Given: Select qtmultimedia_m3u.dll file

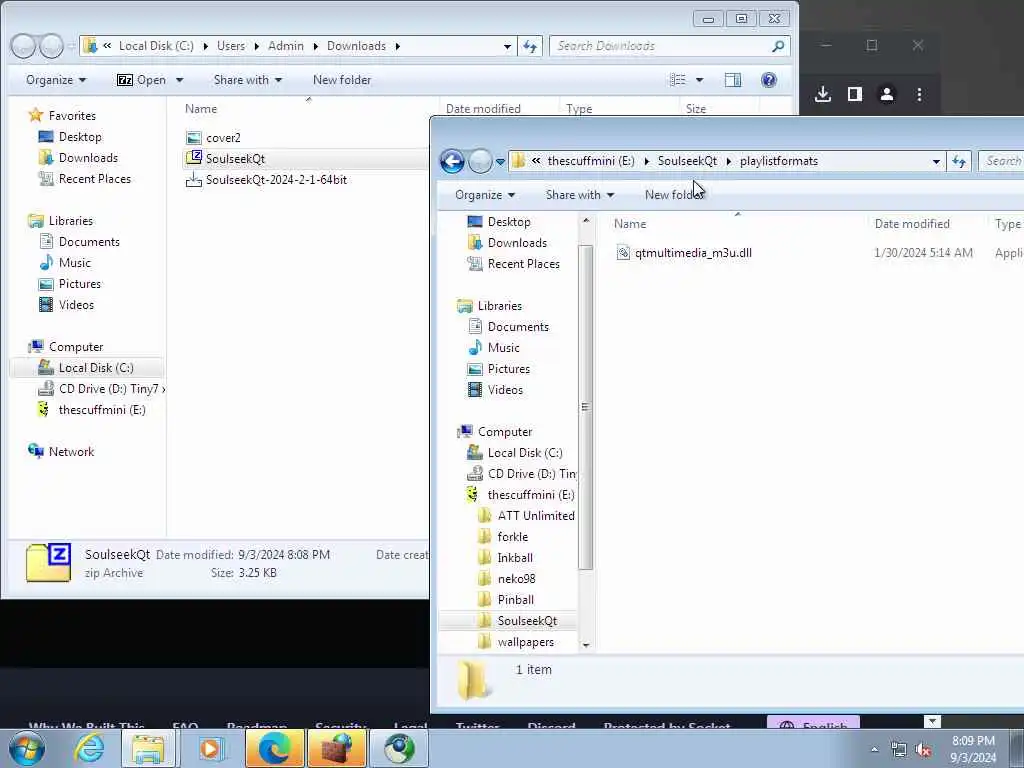Looking at the screenshot, I should pyautogui.click(x=693, y=253).
